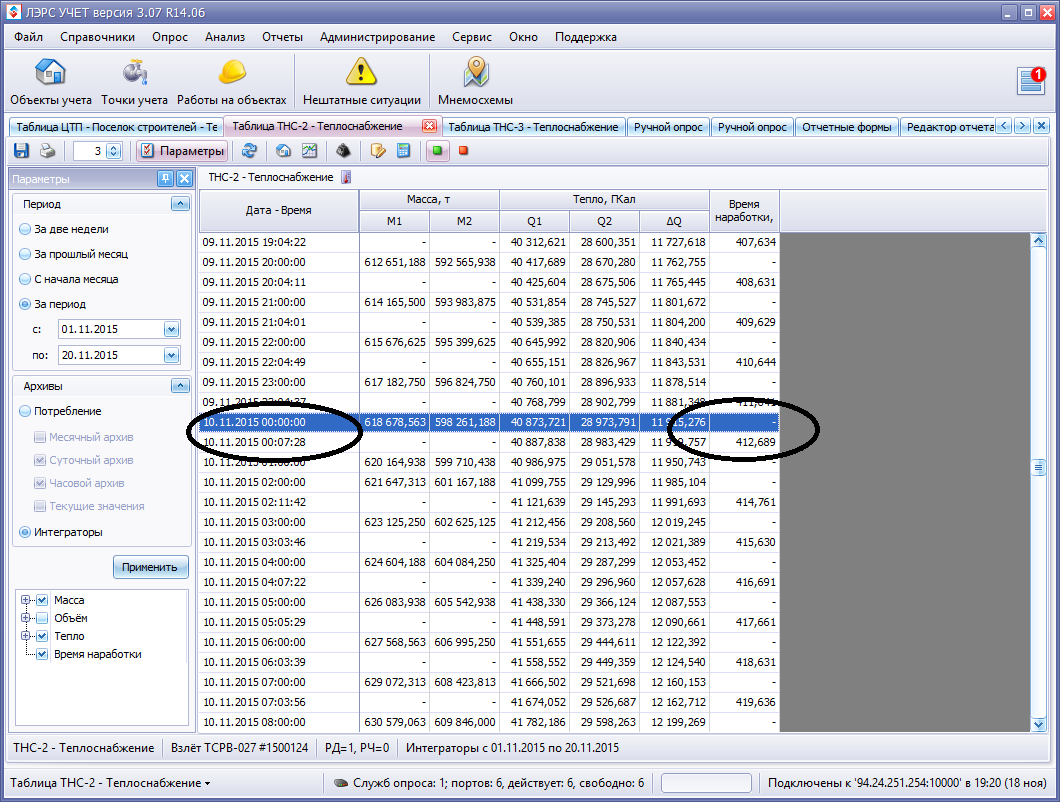Toggle Тепло checkbox in tree

pyautogui.click(x=43, y=636)
